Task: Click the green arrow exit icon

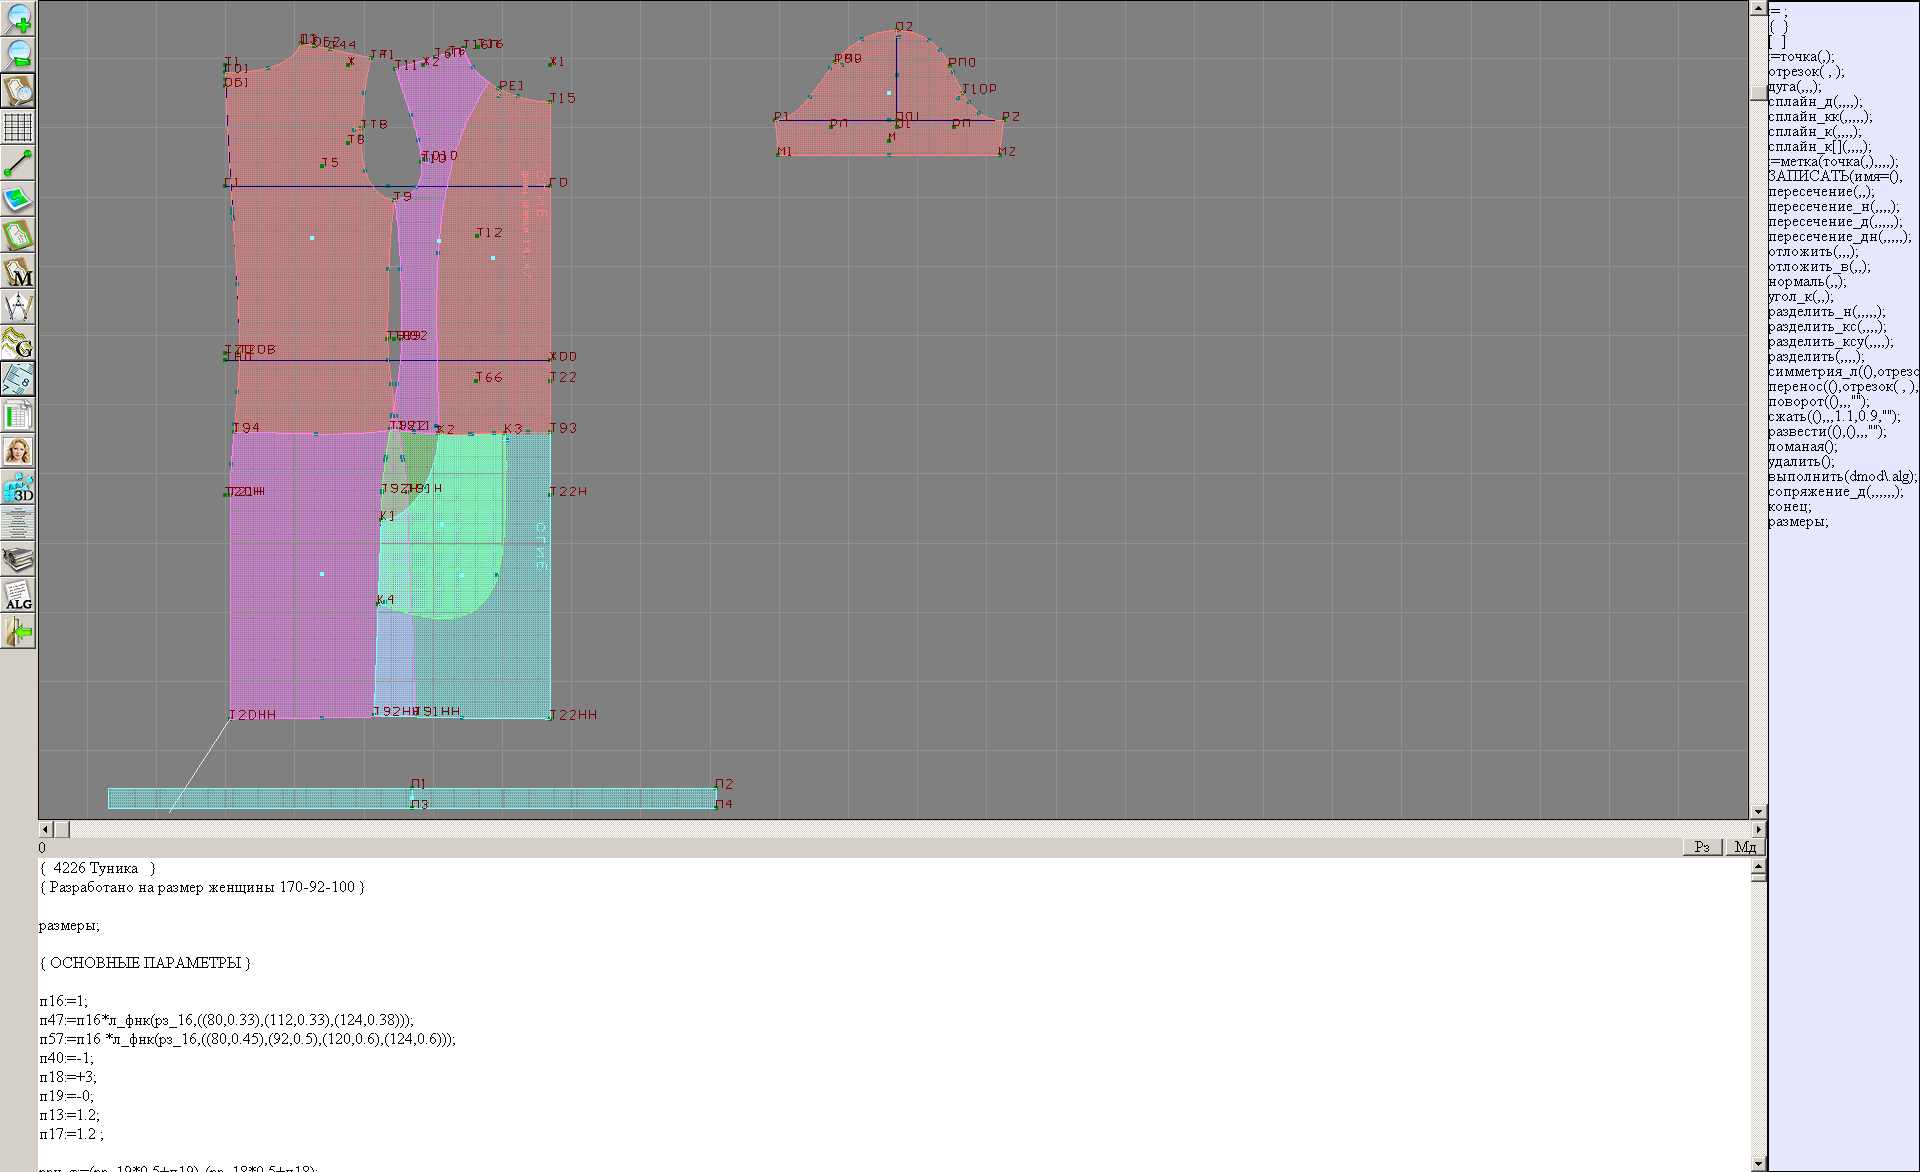Action: click(18, 631)
